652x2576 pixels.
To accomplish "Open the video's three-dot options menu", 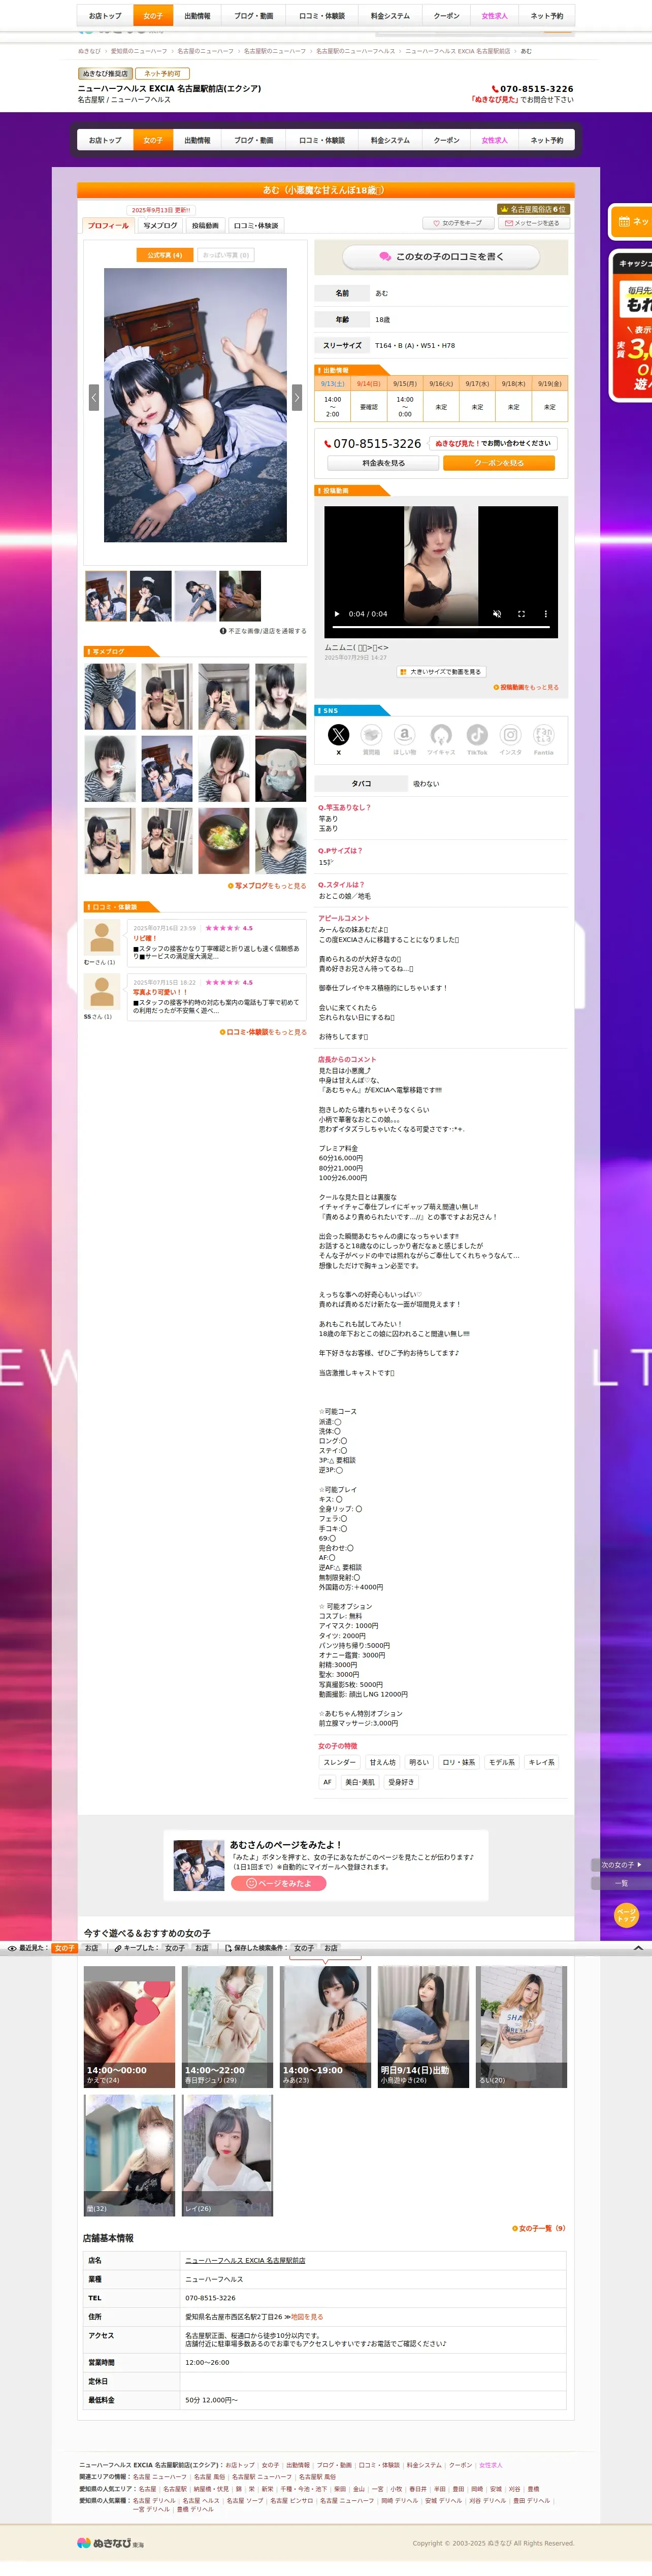I will click(545, 614).
